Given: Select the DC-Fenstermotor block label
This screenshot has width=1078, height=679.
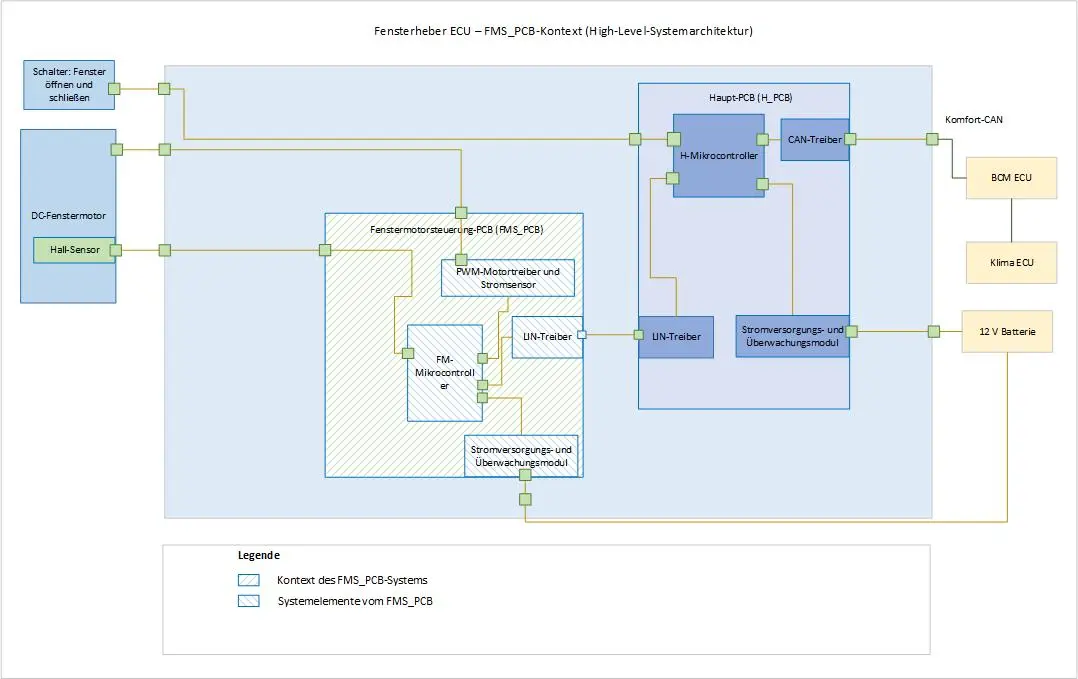Looking at the screenshot, I should (x=68, y=215).
